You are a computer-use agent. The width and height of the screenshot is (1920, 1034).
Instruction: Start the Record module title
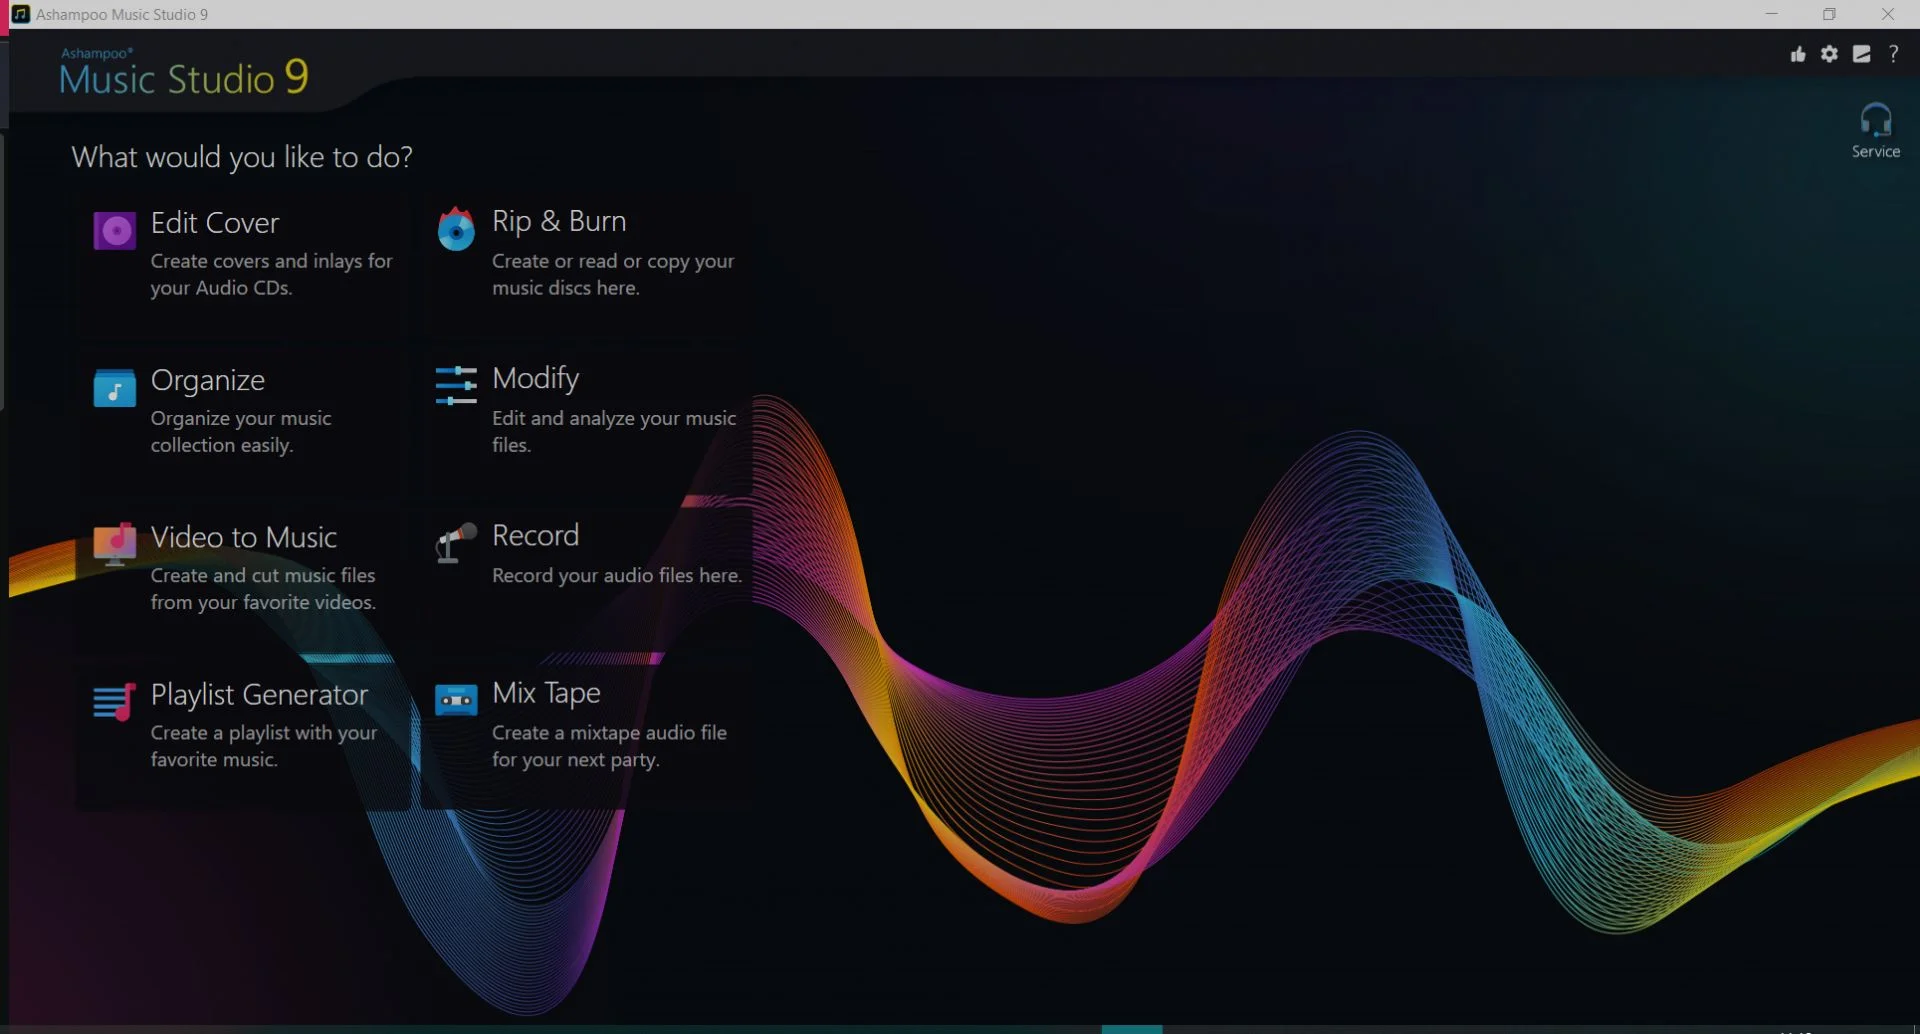tap(536, 535)
